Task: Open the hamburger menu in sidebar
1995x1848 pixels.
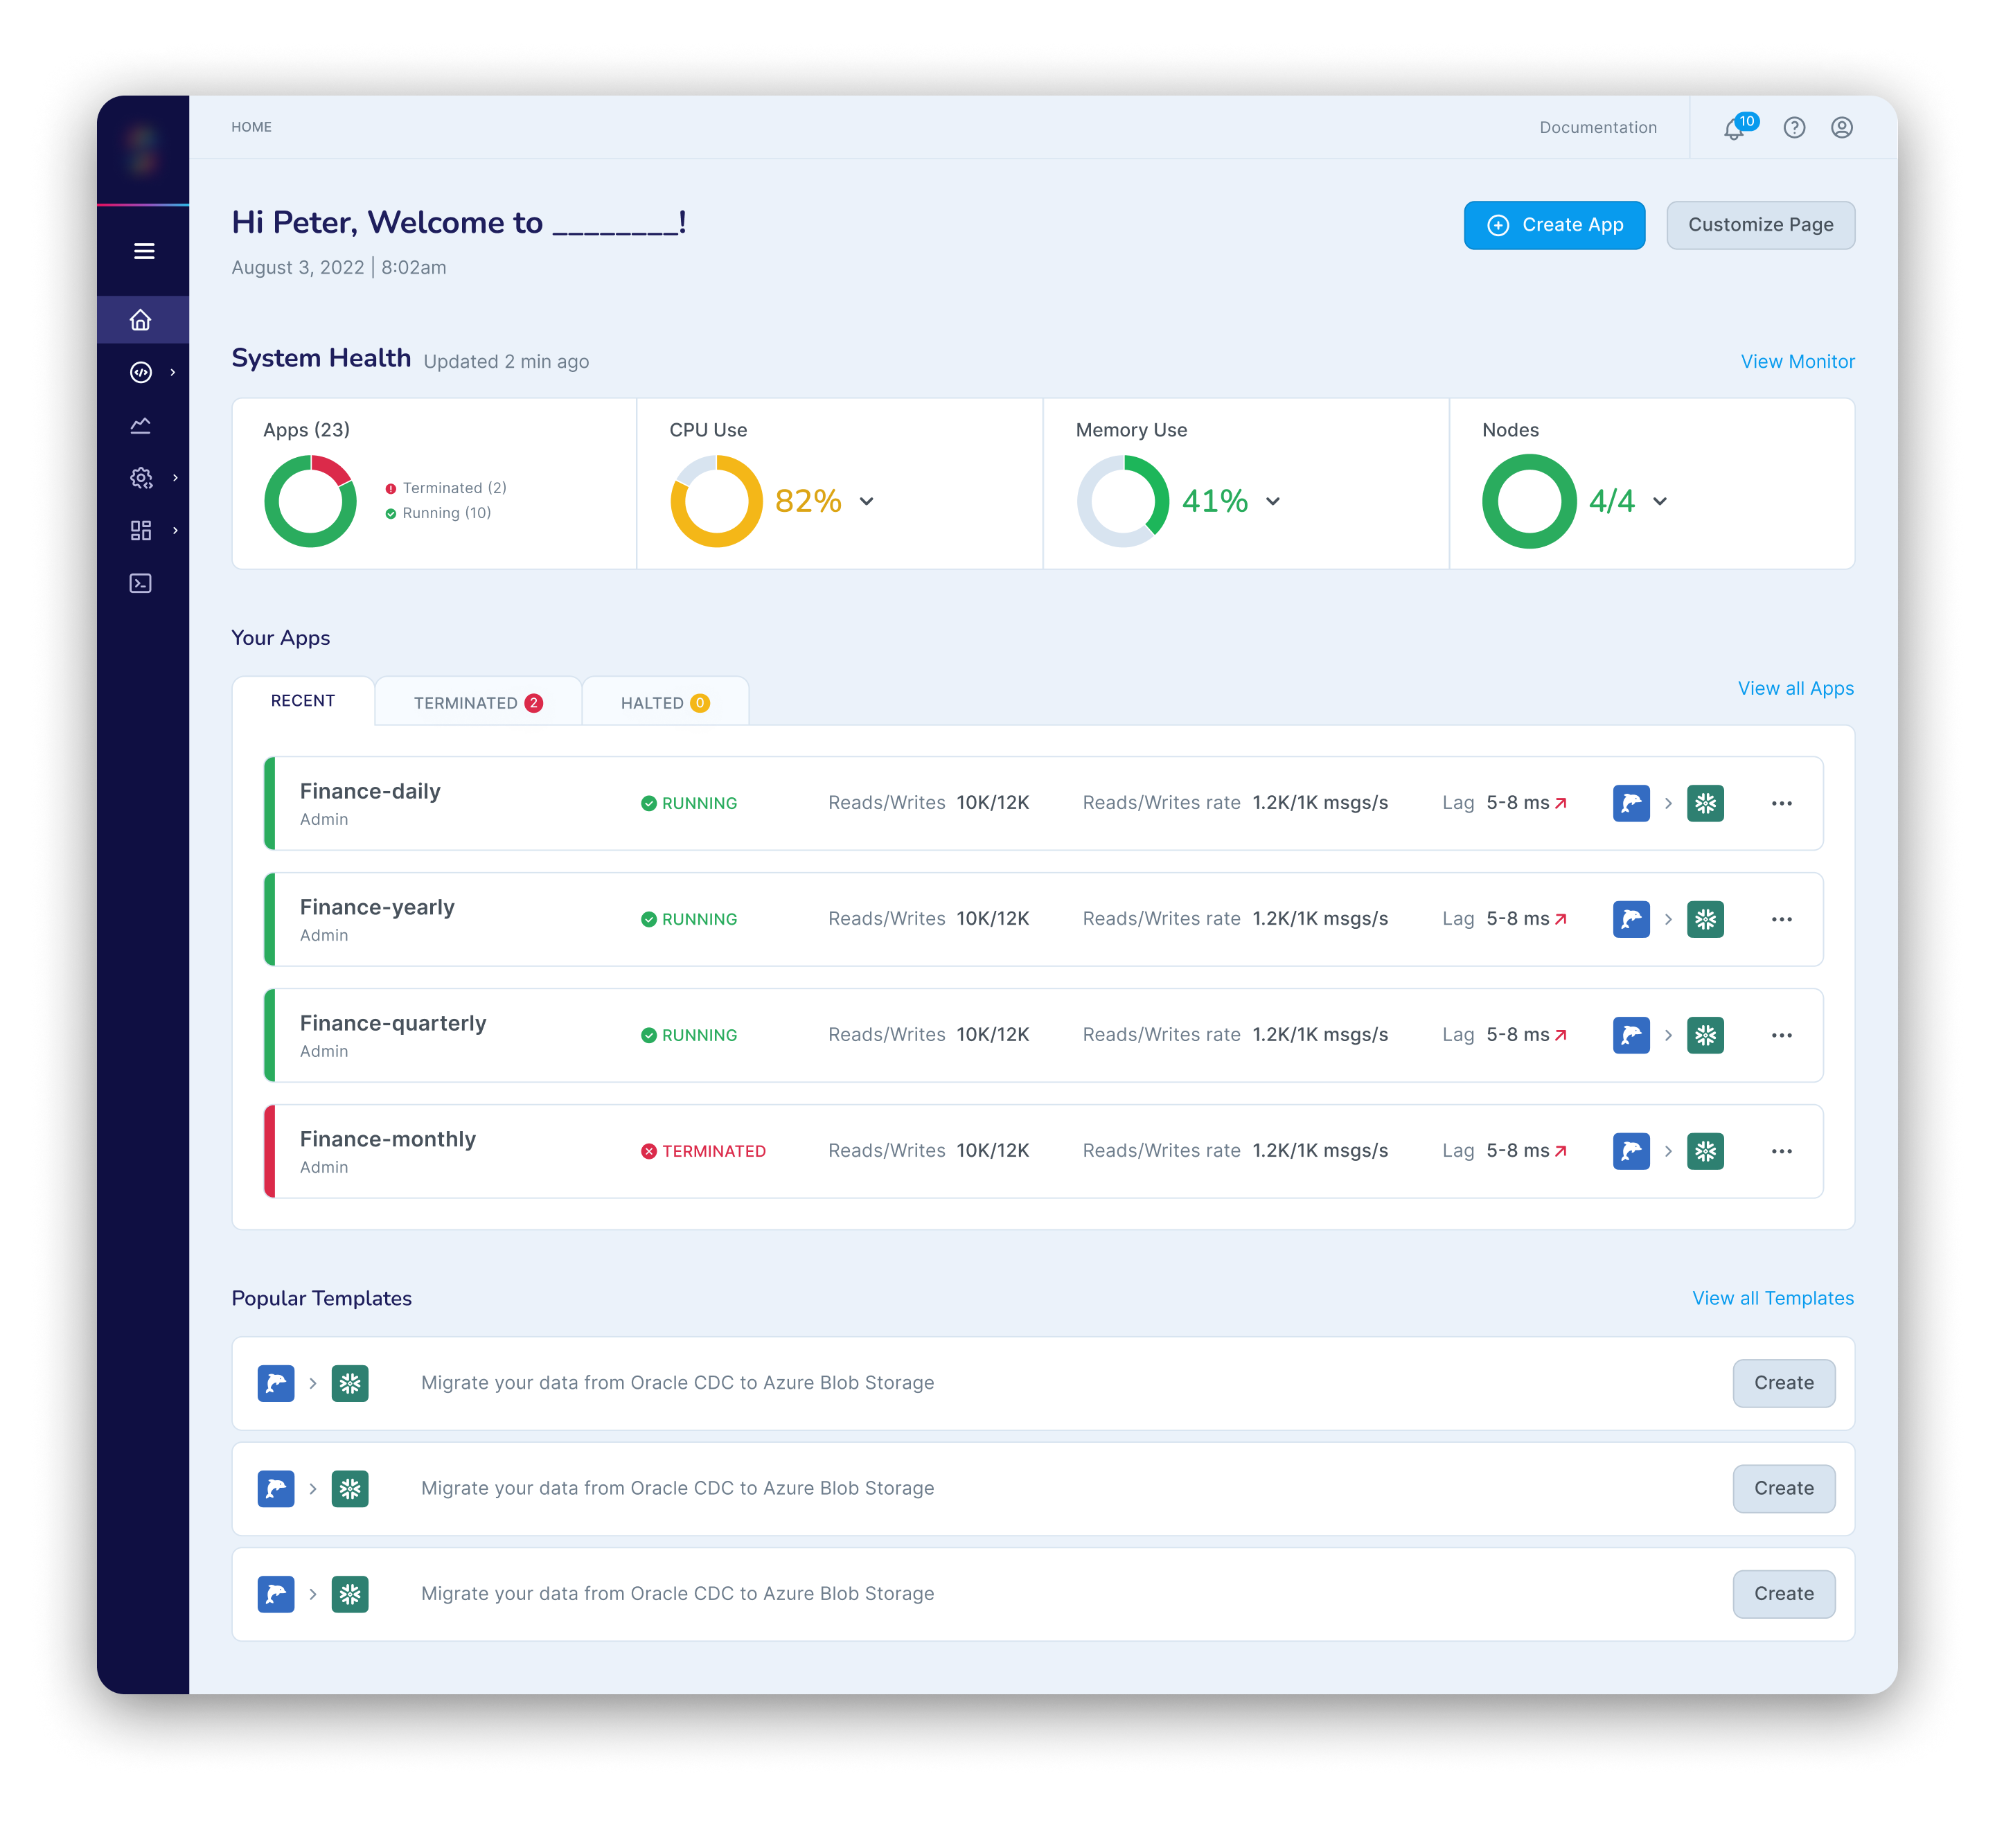Action: point(144,251)
